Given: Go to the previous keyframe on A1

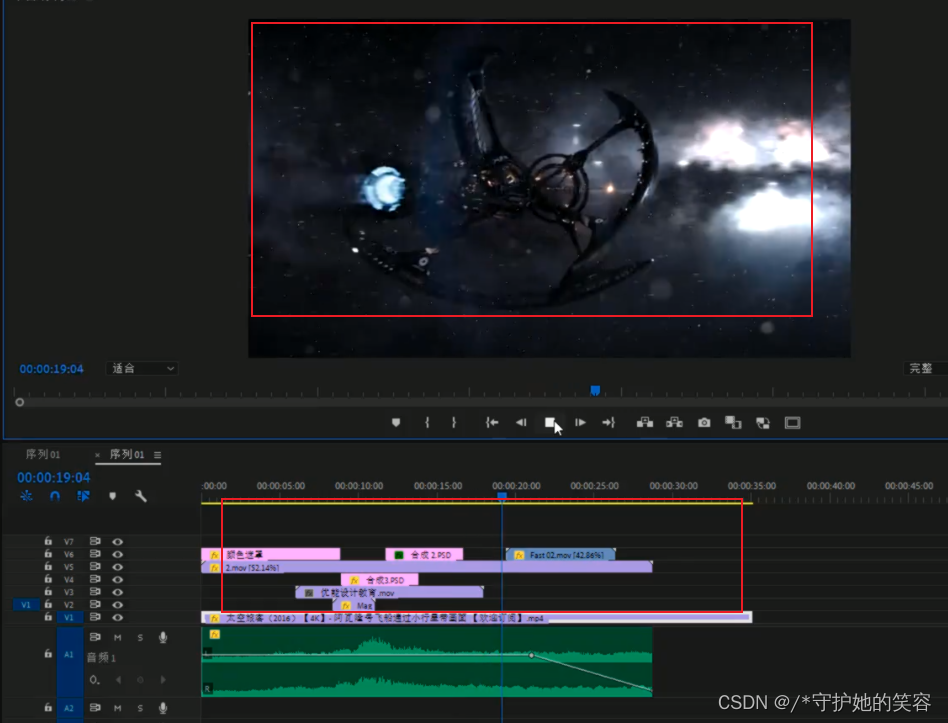Looking at the screenshot, I should [x=118, y=680].
